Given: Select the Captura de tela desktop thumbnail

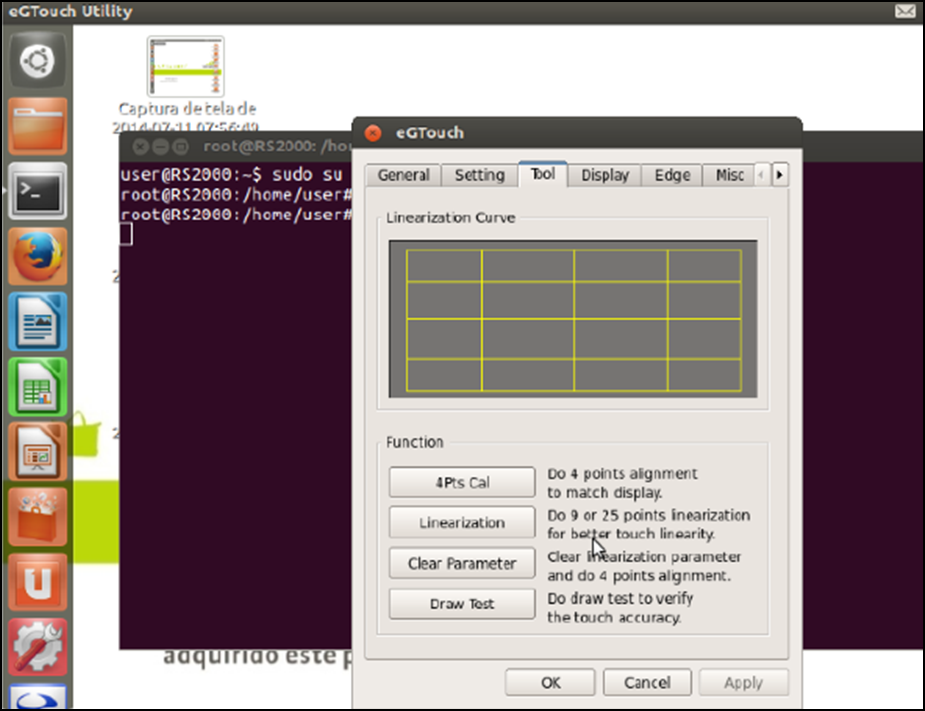Looking at the screenshot, I should [x=185, y=66].
